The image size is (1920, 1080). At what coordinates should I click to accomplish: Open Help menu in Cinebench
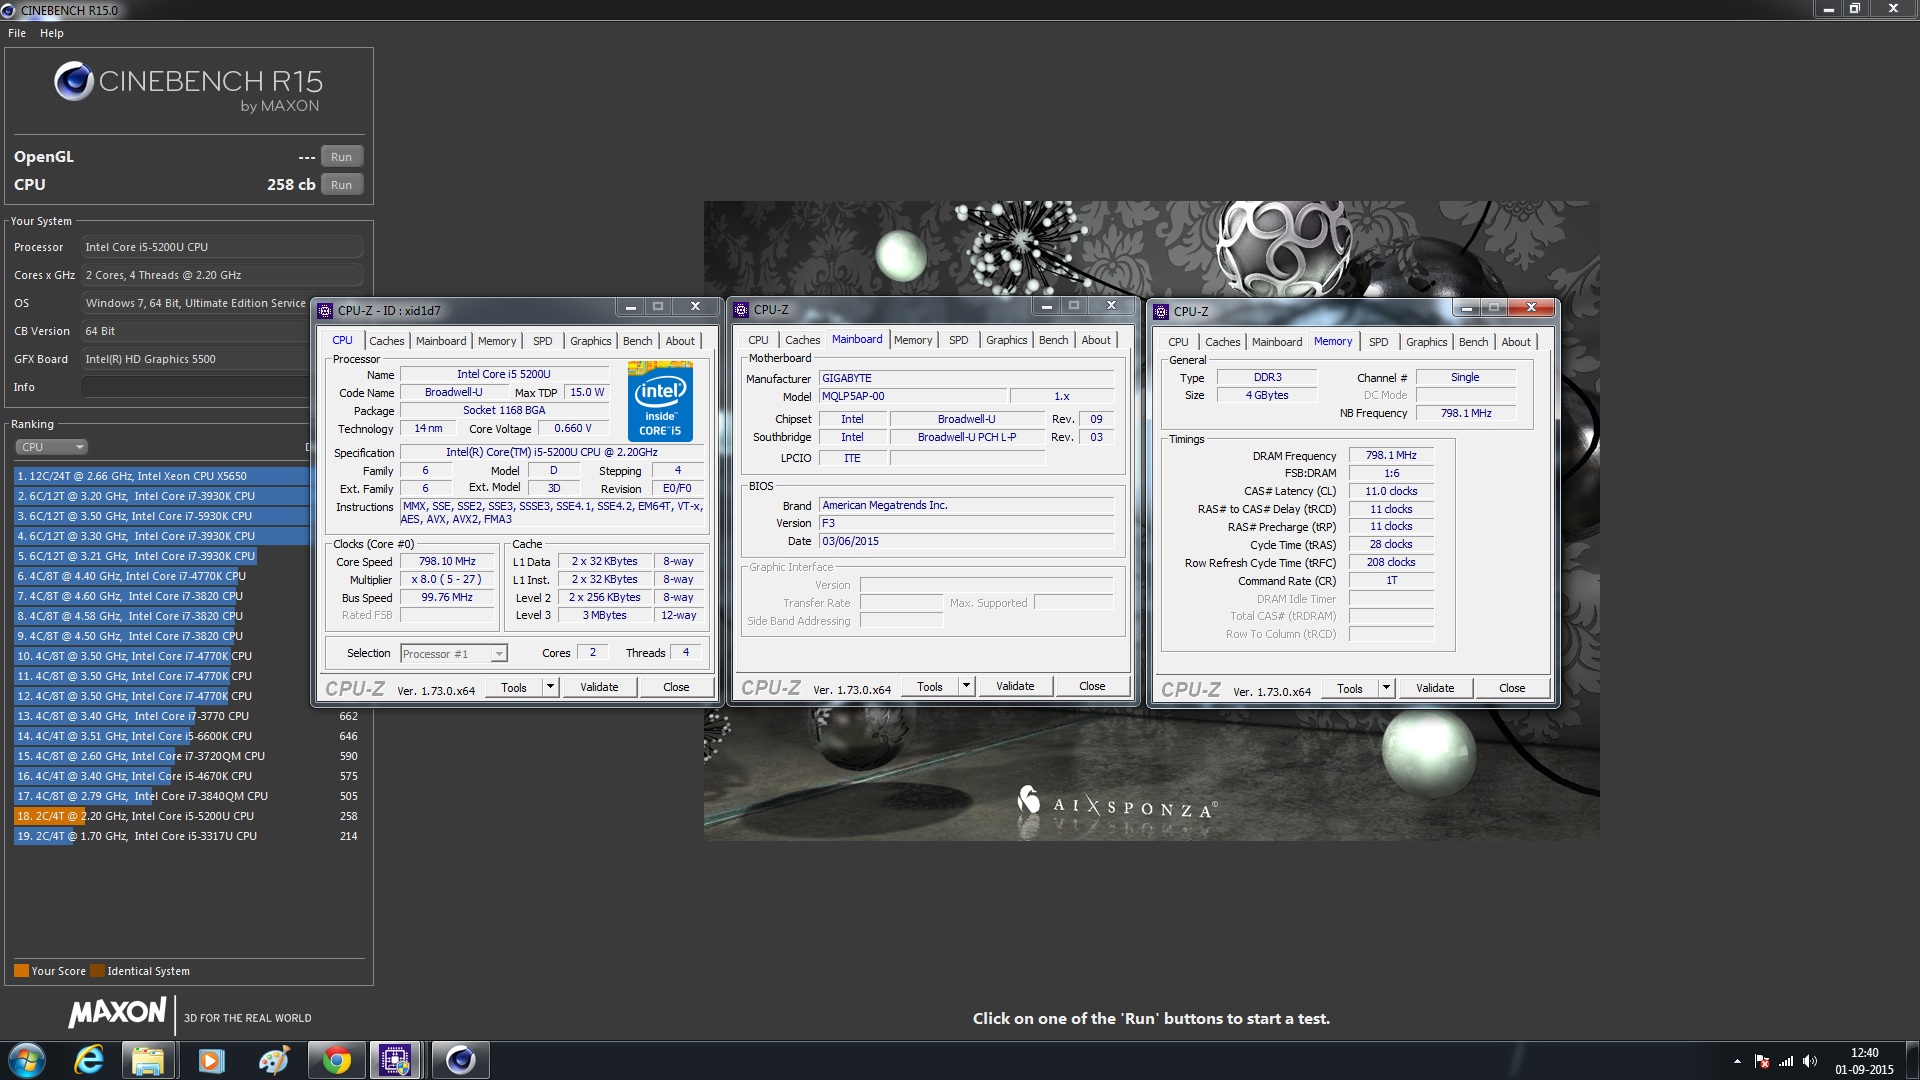pyautogui.click(x=52, y=33)
